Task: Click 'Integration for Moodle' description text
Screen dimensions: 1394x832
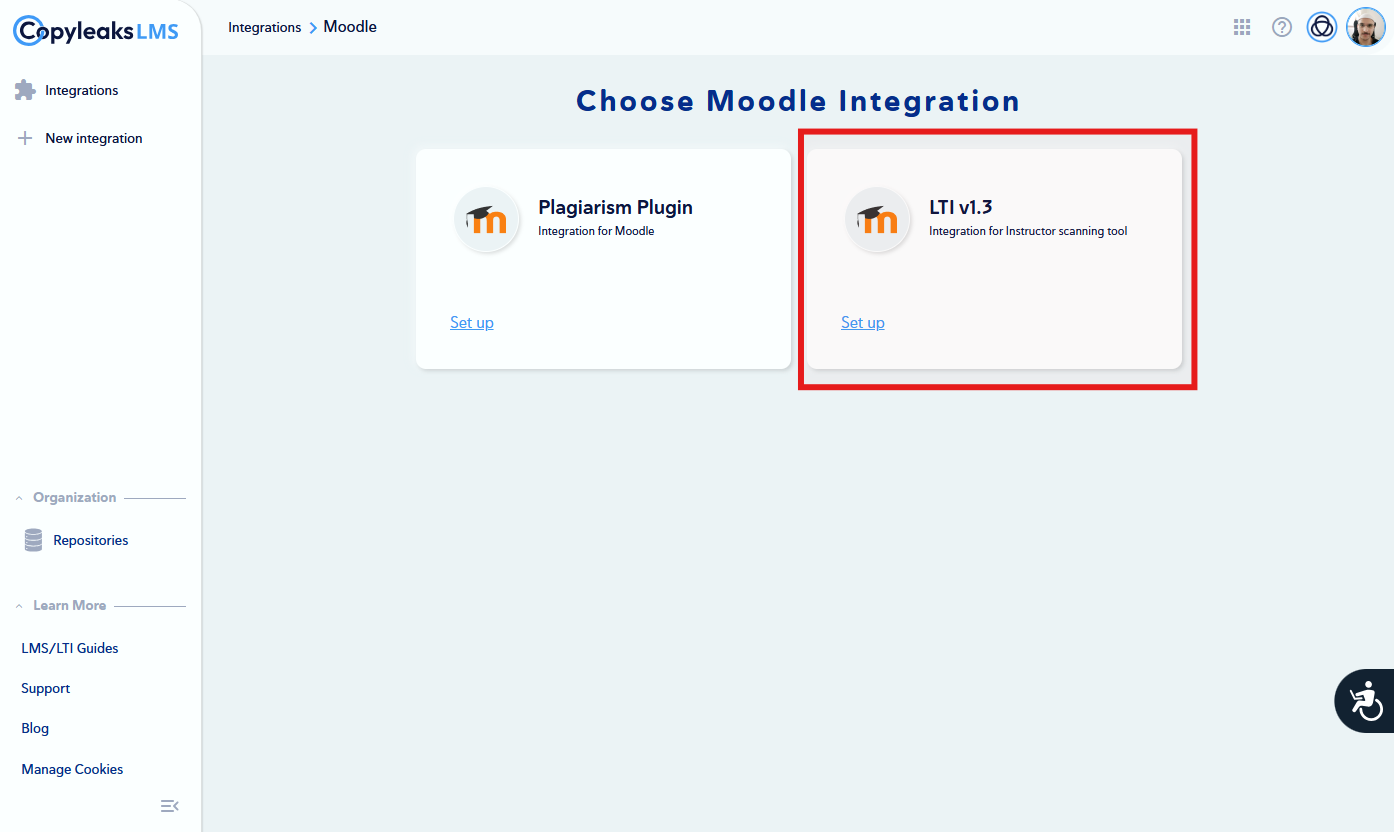Action: 596,231
